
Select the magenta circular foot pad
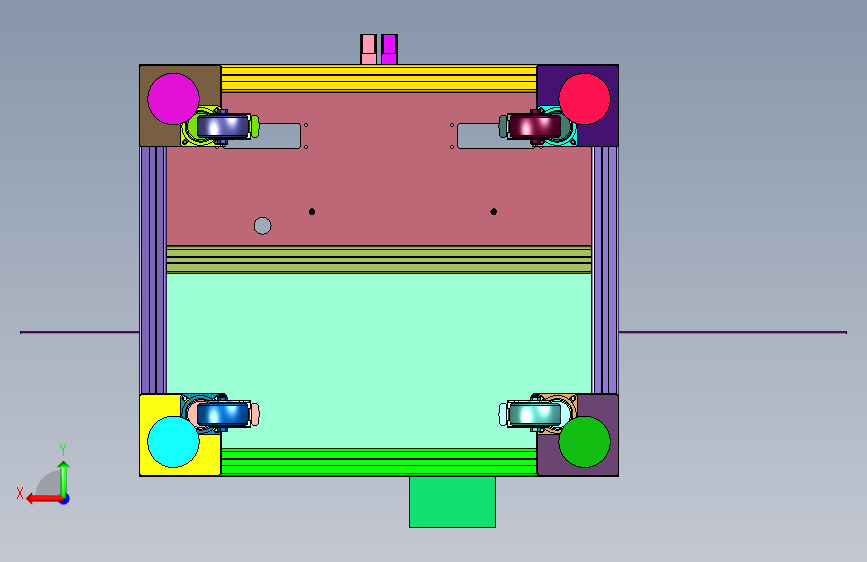[x=173, y=99]
